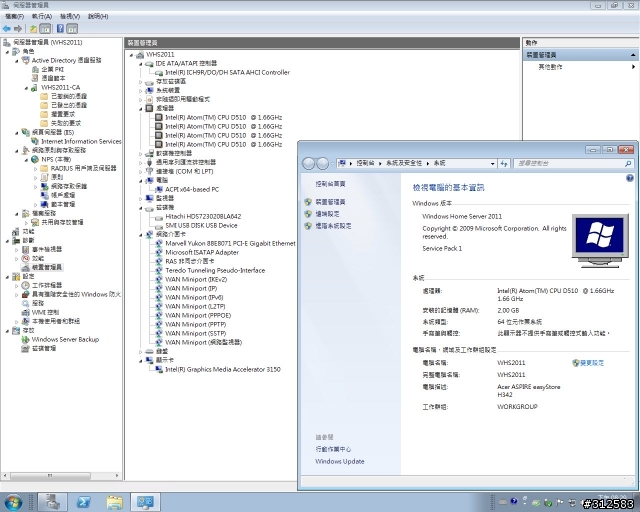Viewport: 640px width, 512px height.
Task: Expand the 網路存取保護 node
Action: pyautogui.click(x=36, y=186)
